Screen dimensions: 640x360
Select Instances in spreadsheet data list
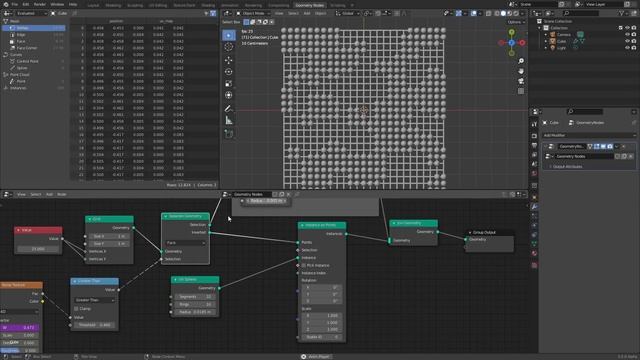click(34, 88)
